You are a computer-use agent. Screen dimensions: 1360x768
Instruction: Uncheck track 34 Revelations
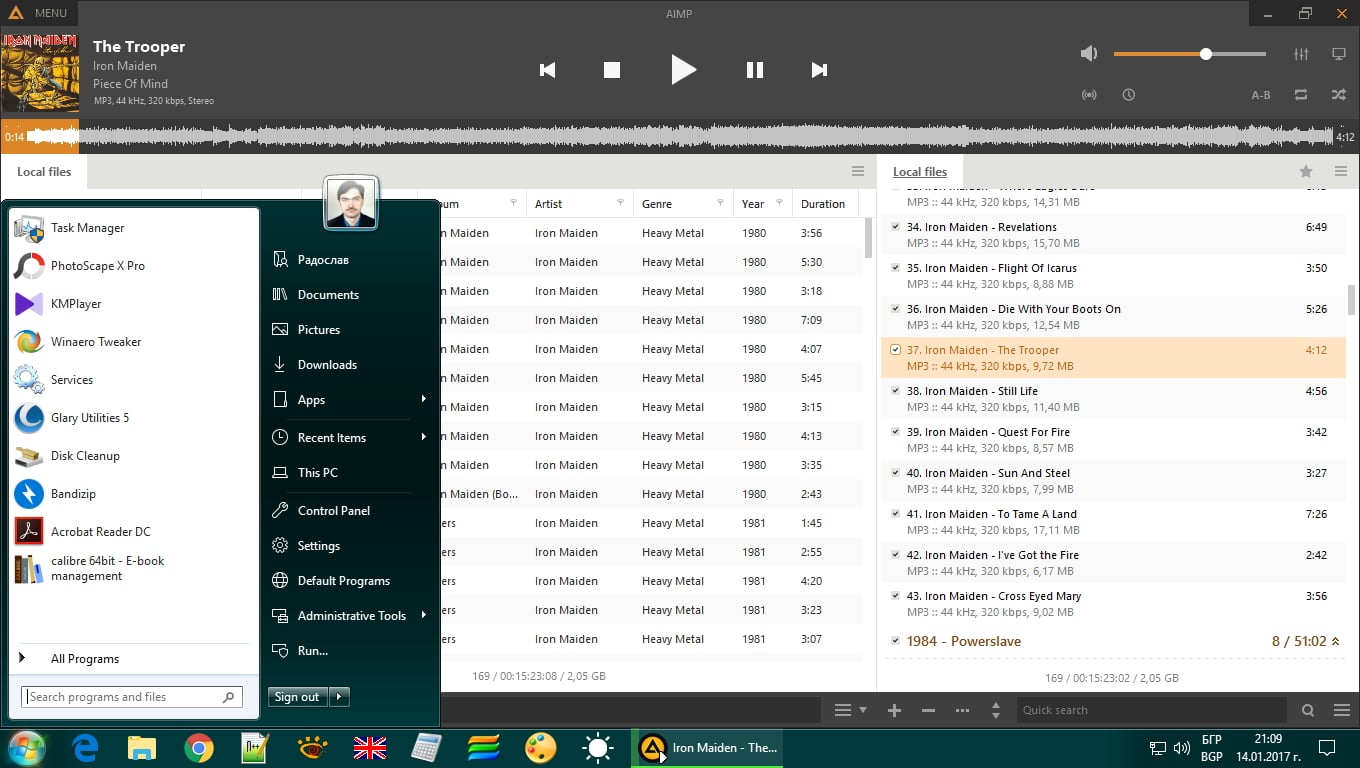(x=896, y=227)
